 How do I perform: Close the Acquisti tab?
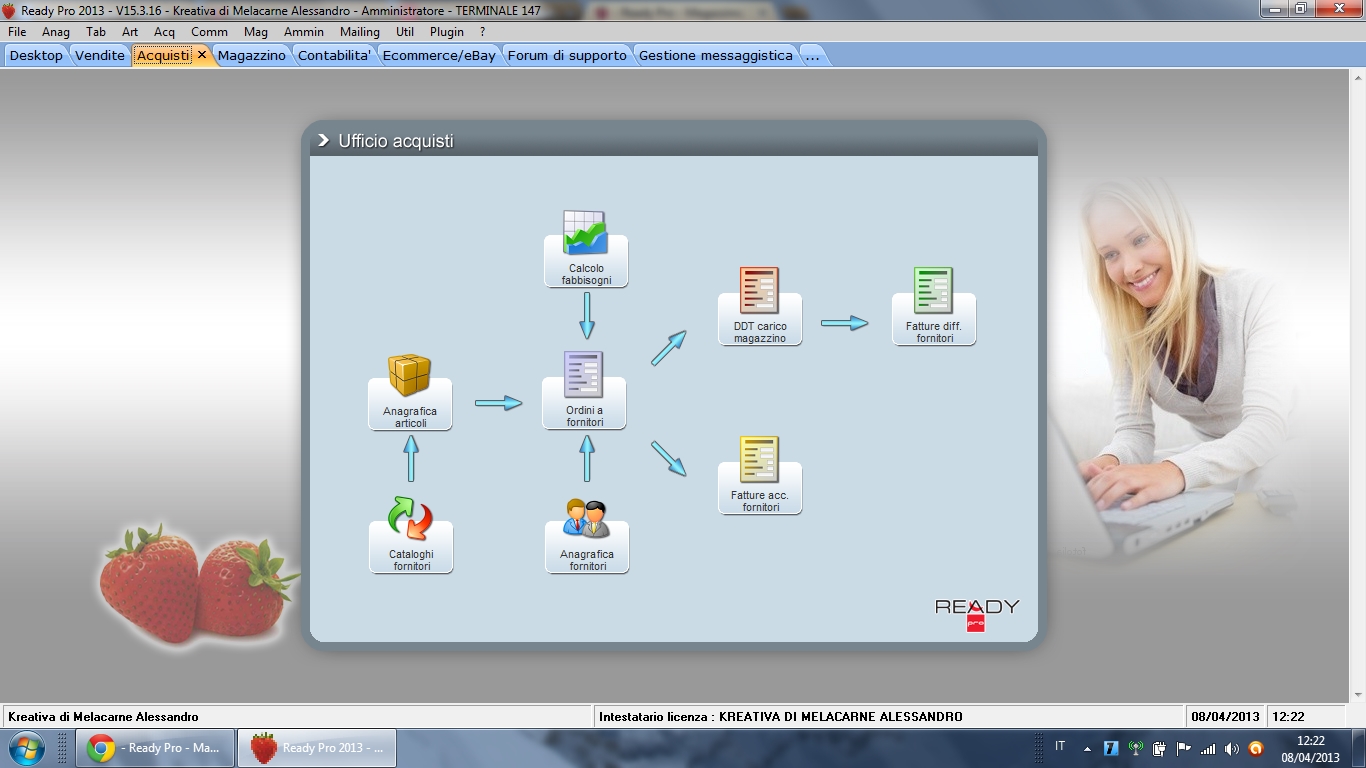coord(202,55)
